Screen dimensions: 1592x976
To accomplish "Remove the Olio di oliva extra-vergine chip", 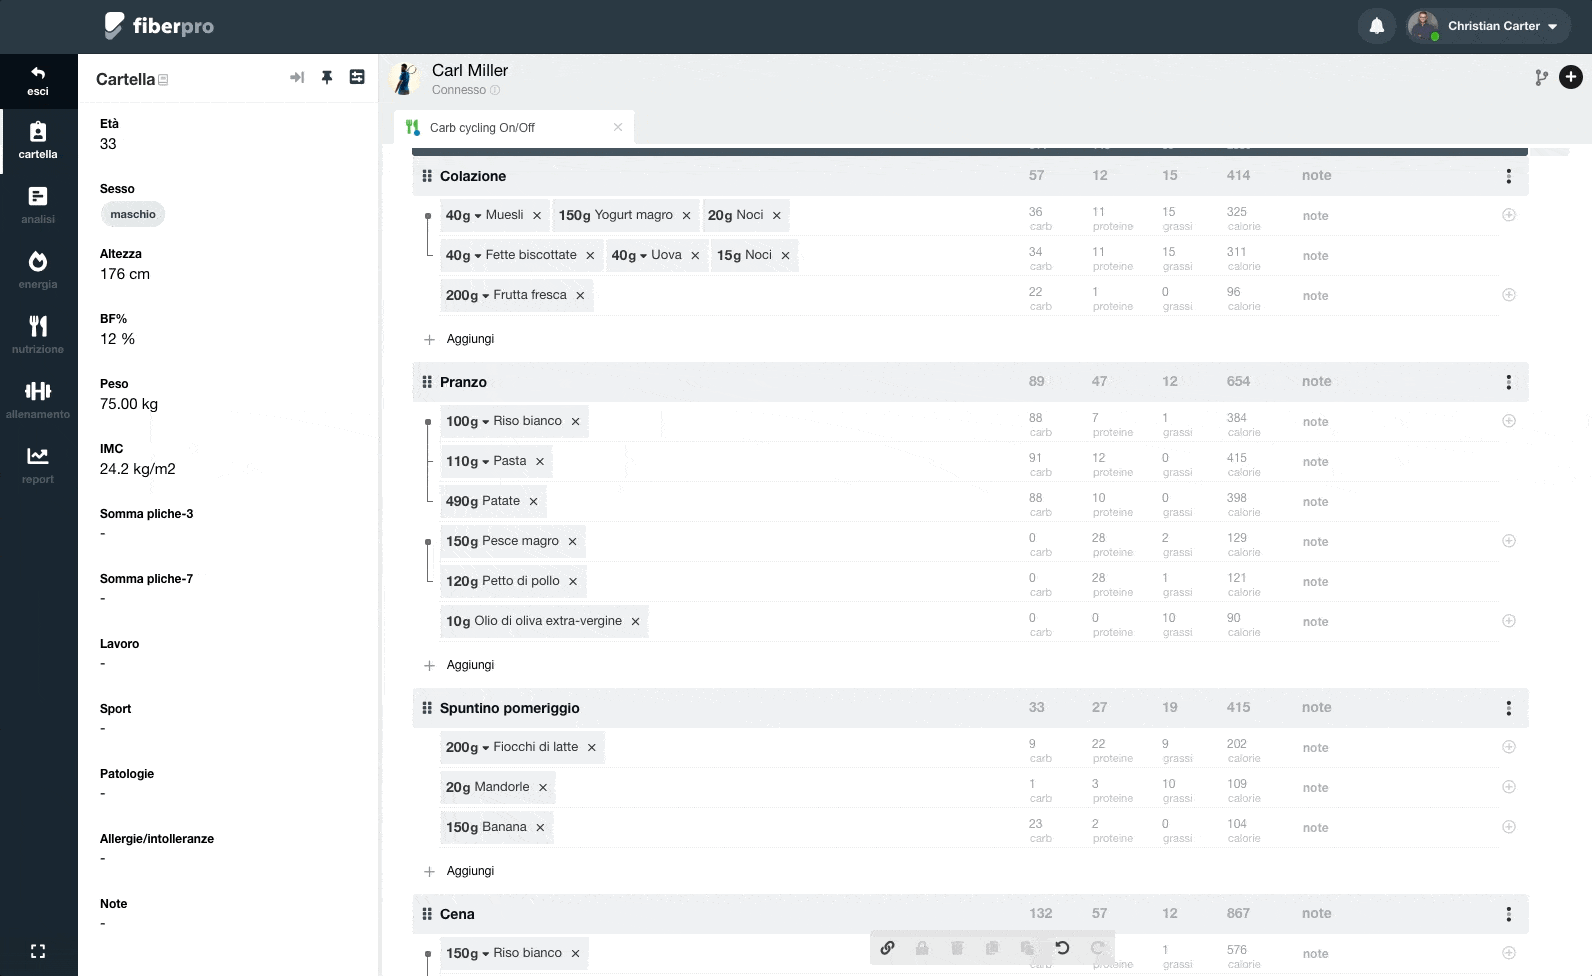I will pyautogui.click(x=635, y=621).
